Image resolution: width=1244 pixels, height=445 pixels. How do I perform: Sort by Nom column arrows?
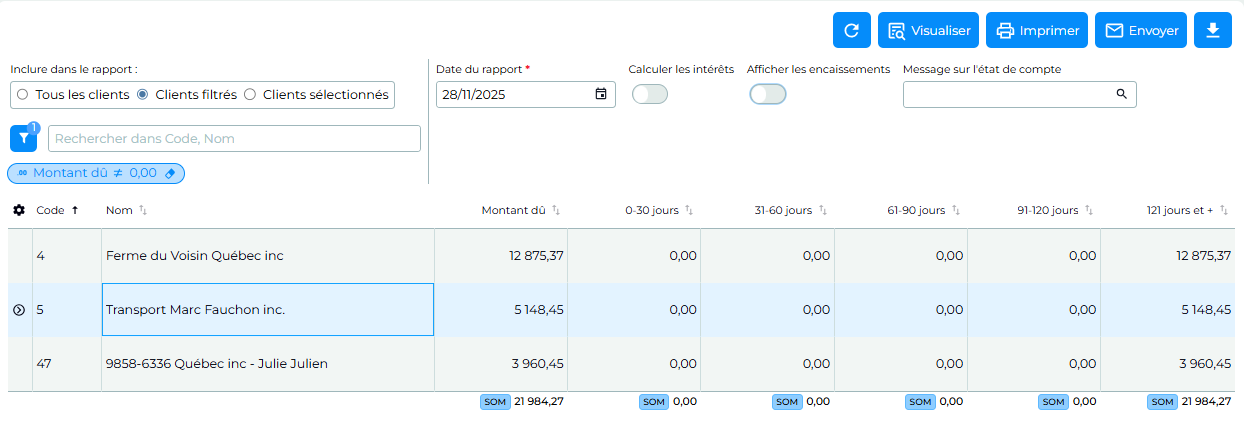[142, 210]
